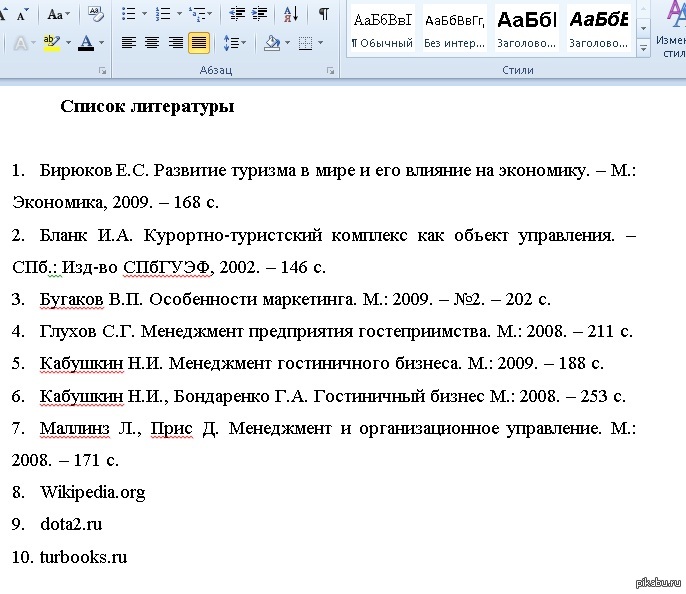686x594 pixels.
Task: Go to the next row of styles
Action: (643, 28)
